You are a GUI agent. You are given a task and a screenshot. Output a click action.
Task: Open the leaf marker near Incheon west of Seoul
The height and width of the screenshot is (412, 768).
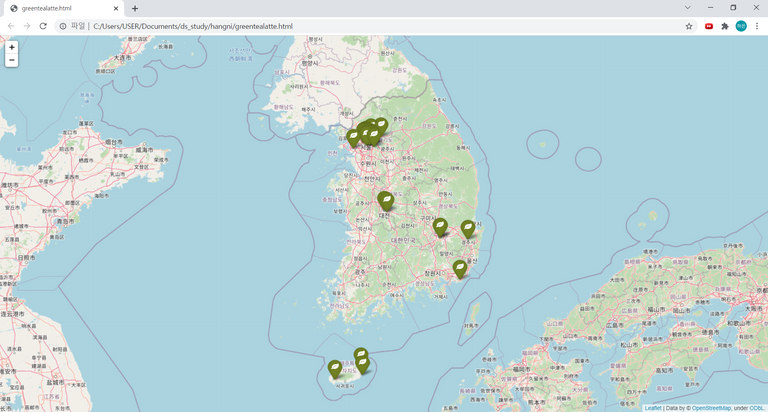(354, 138)
